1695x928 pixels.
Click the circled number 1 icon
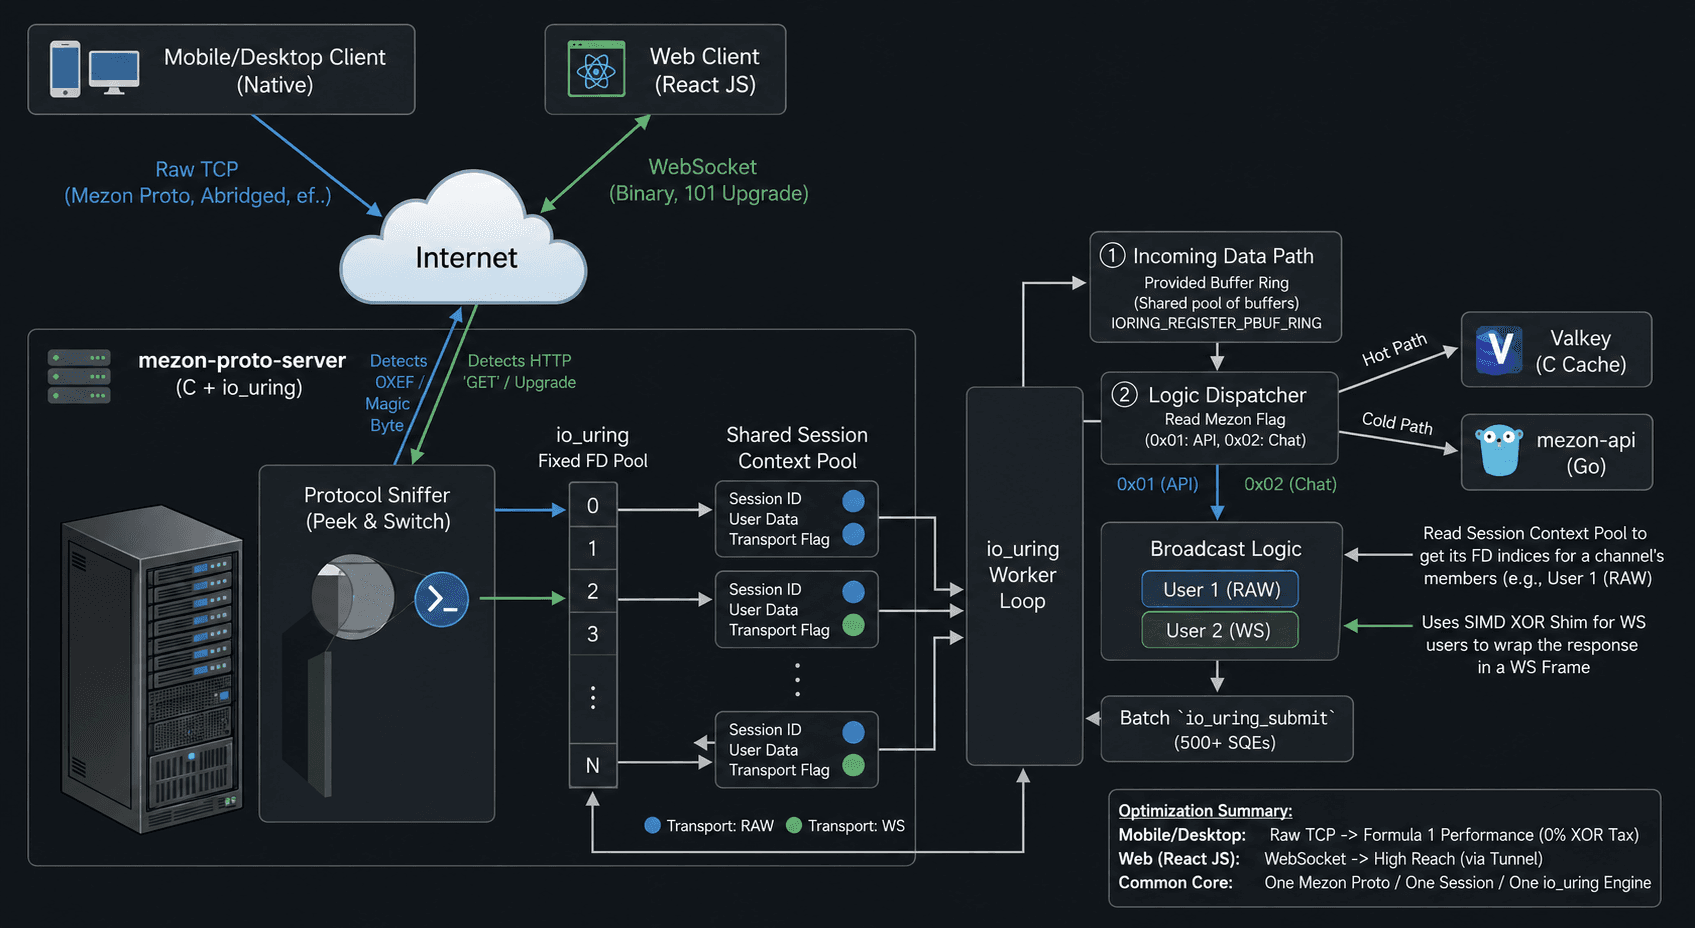1112,255
